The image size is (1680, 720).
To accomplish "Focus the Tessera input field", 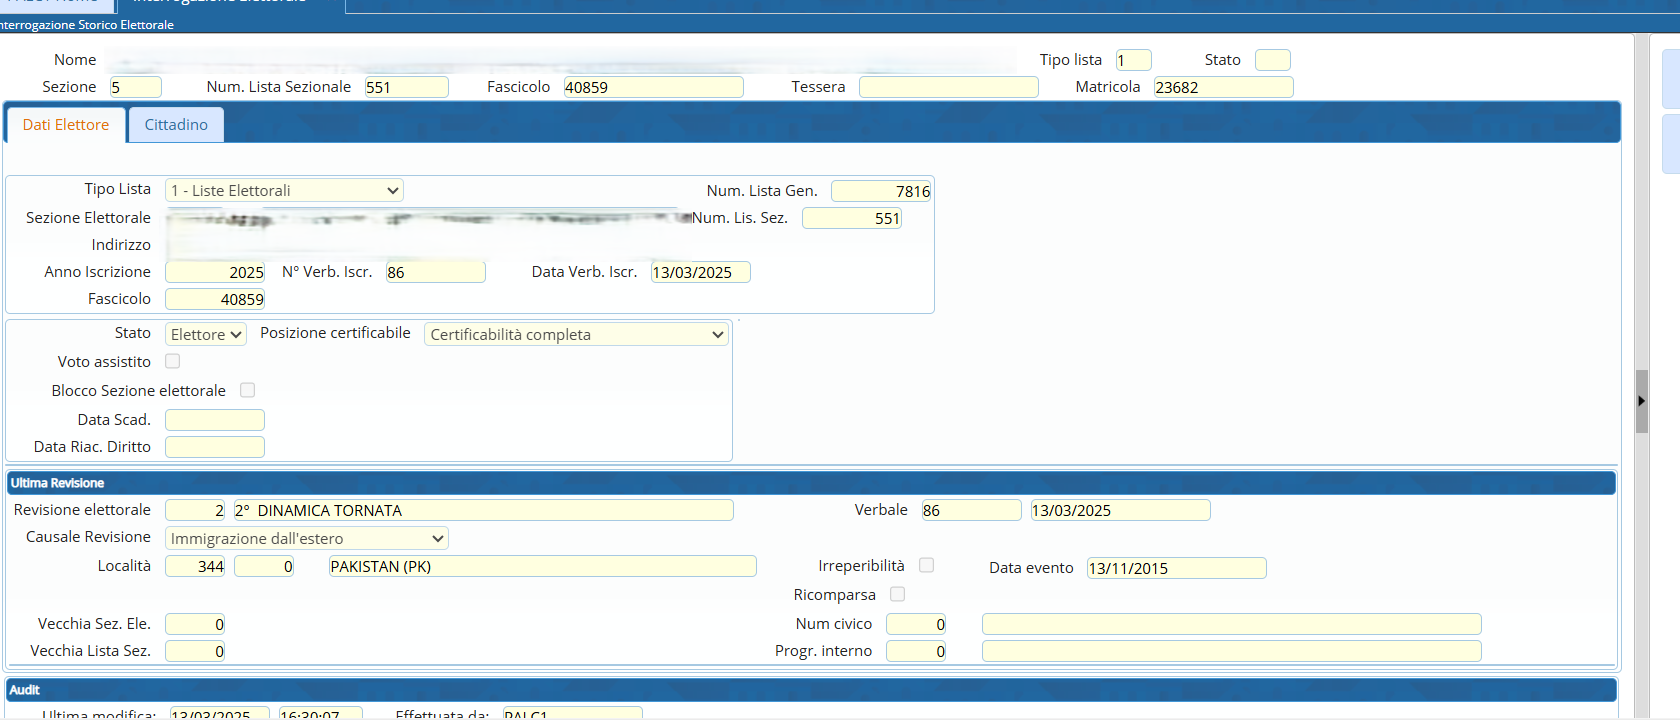I will pyautogui.click(x=948, y=87).
